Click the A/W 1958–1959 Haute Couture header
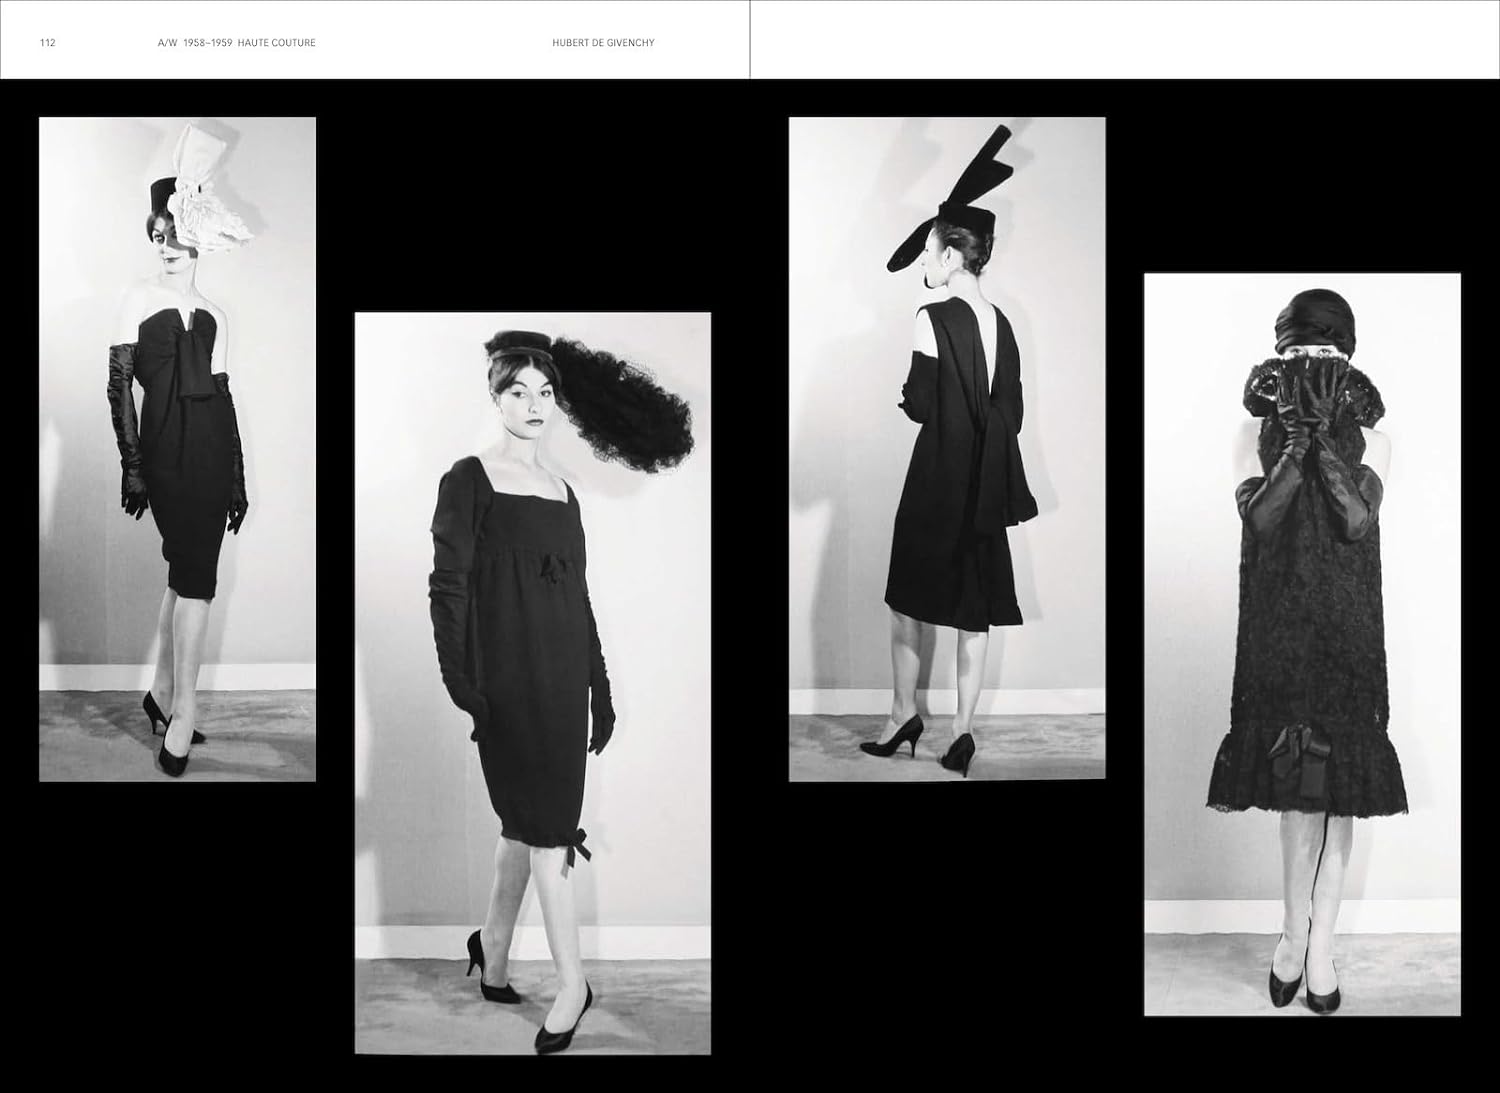This screenshot has height=1093, width=1500. [237, 43]
